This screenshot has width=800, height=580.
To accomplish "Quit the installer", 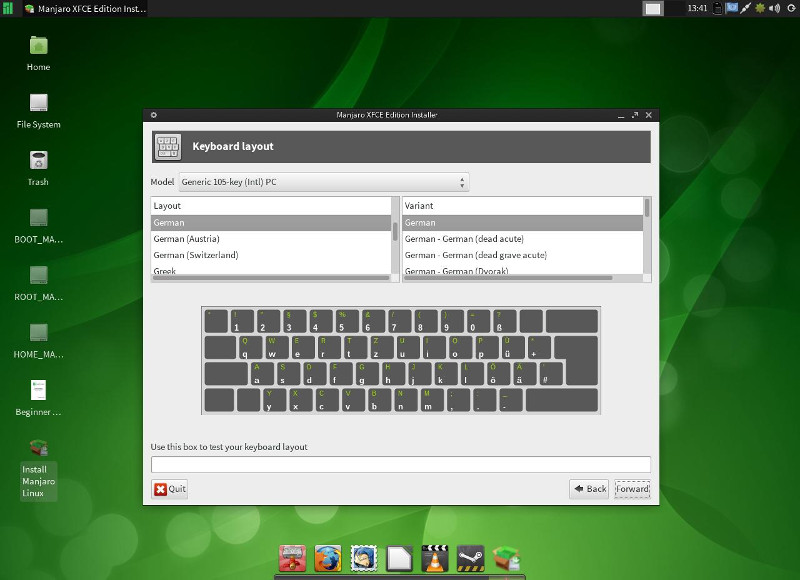I will [169, 489].
